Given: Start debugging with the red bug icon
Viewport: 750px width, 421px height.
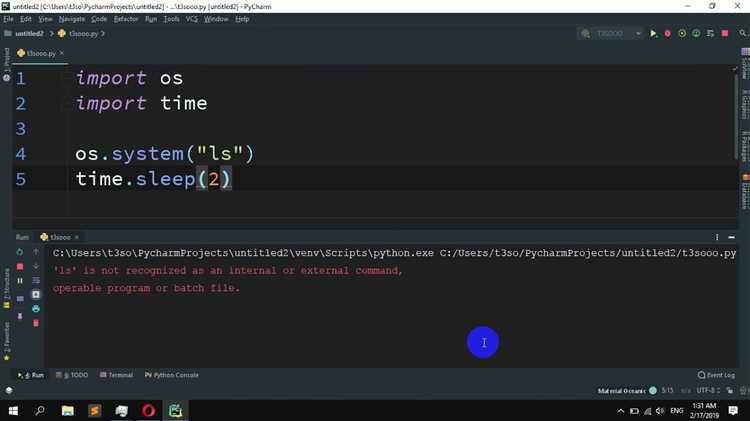Looking at the screenshot, I should [x=667, y=33].
